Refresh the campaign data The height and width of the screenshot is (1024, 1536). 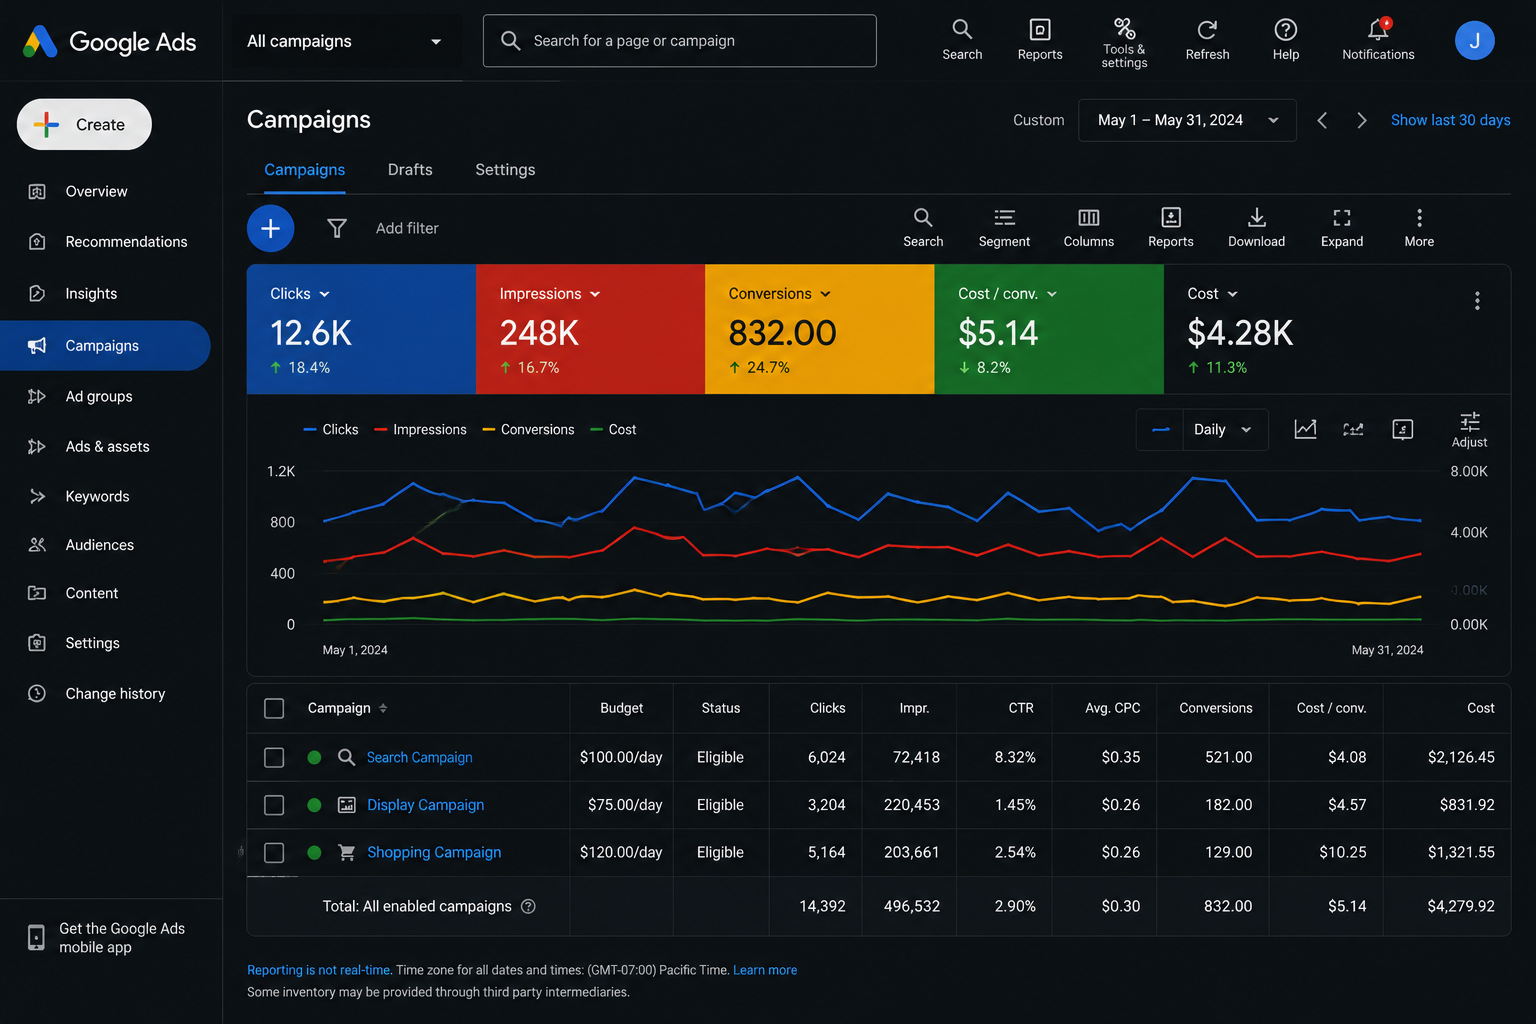(x=1207, y=40)
